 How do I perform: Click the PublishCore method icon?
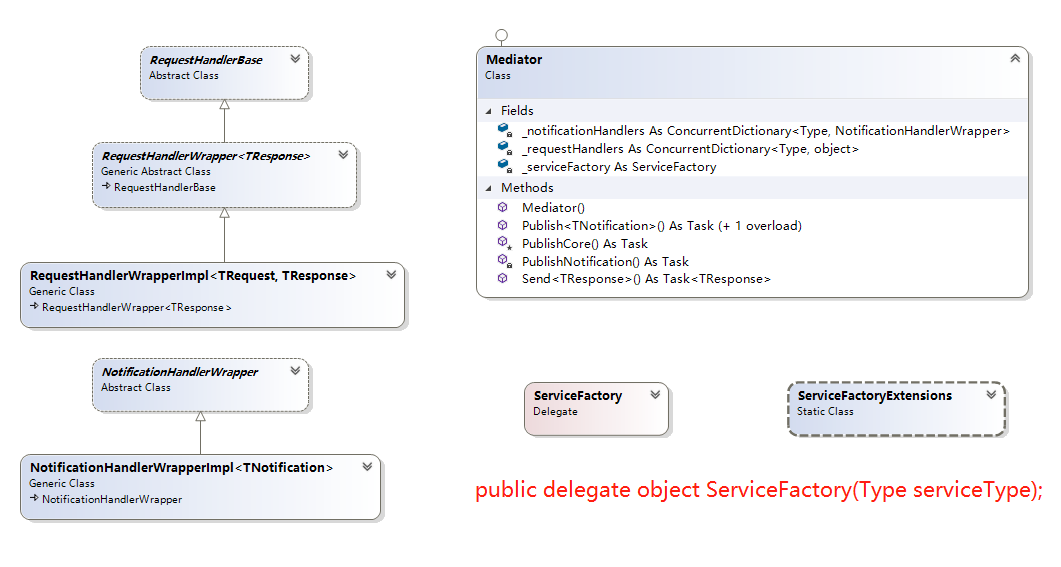504,243
